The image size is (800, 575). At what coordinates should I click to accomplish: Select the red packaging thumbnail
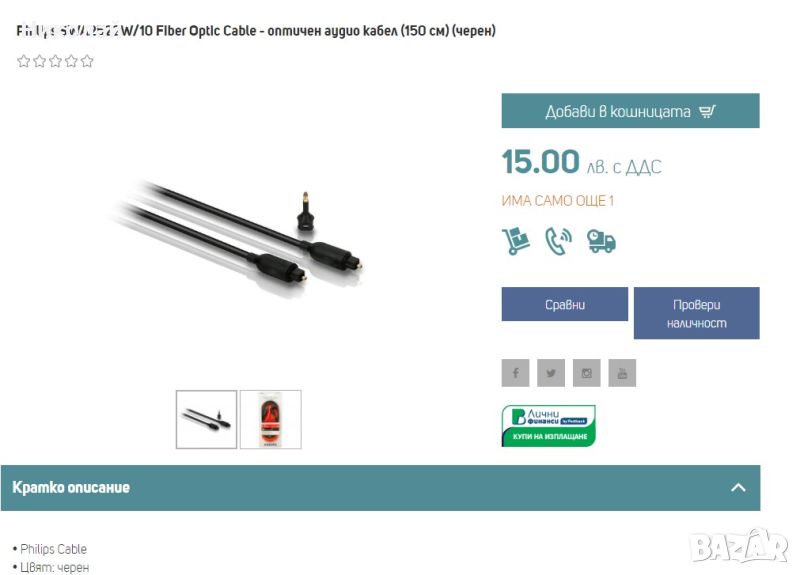pos(271,419)
